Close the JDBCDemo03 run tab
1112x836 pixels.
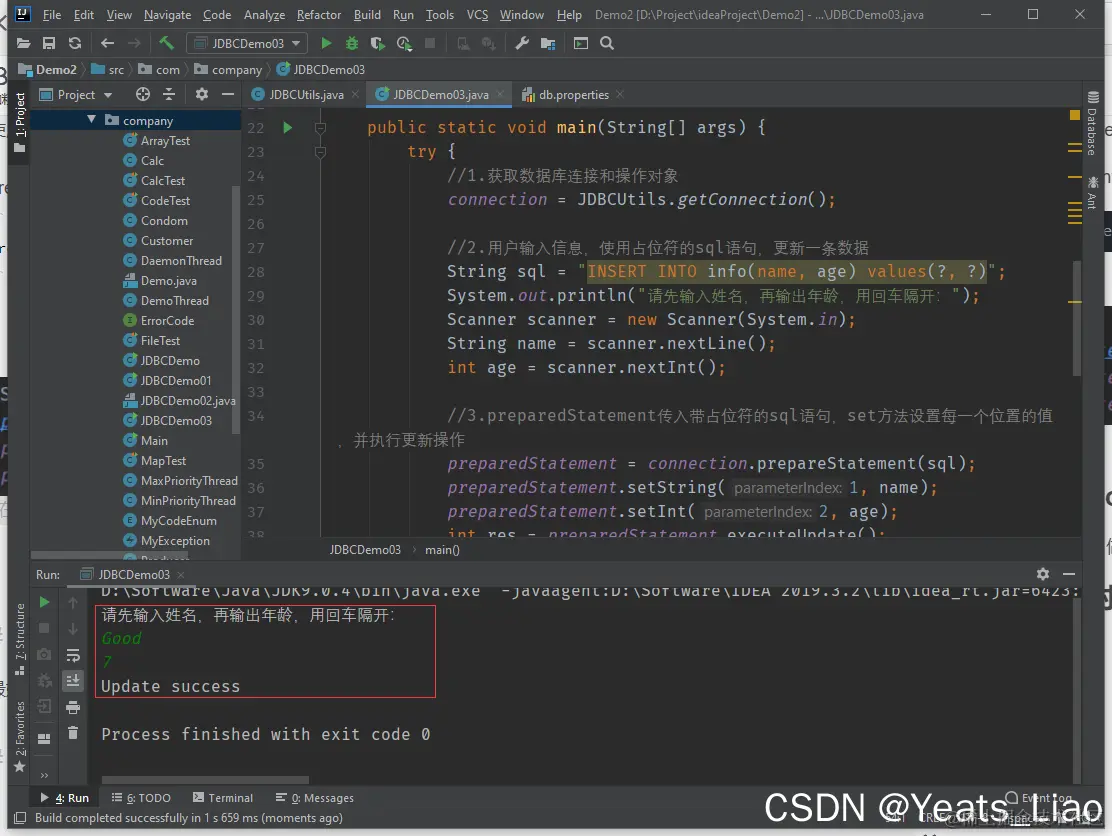[181, 574]
